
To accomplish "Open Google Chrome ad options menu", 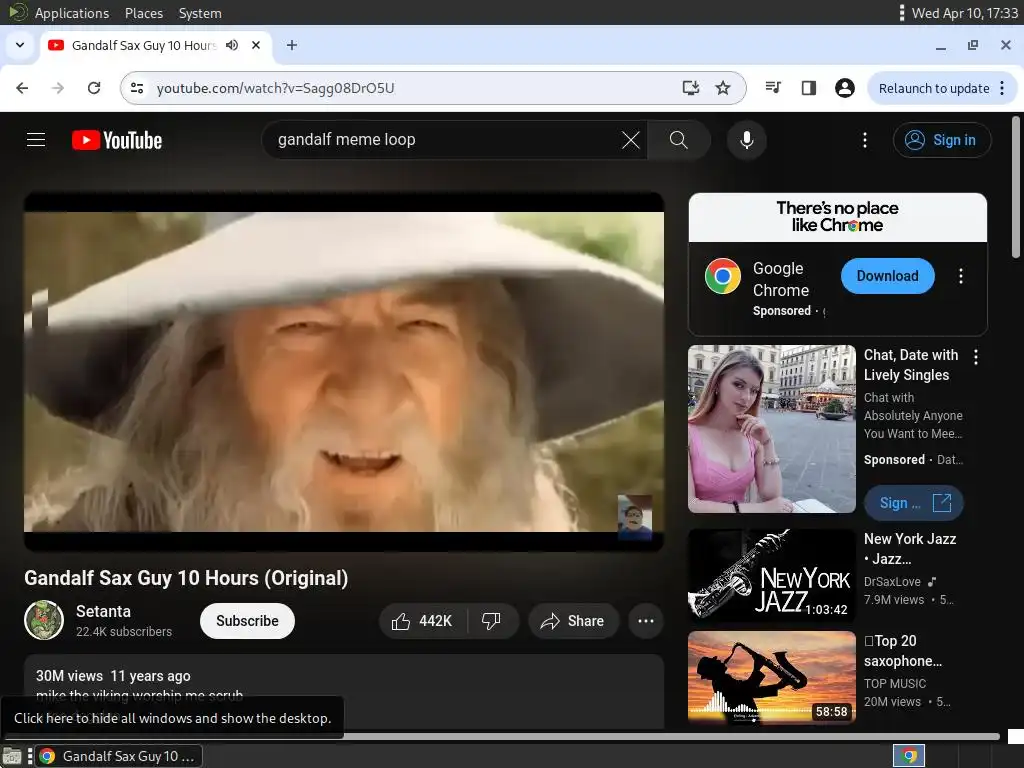I will tap(961, 276).
